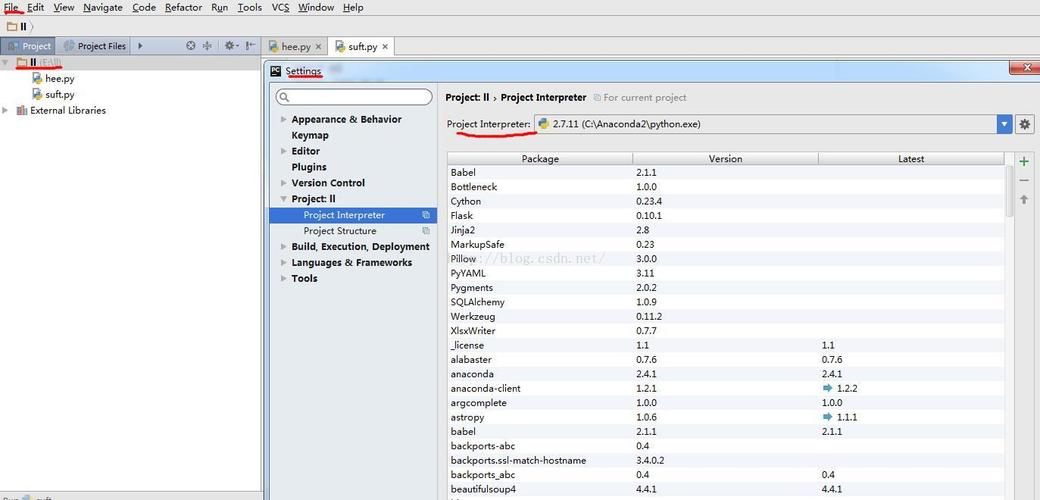
Task: Close the suft.py editor tab
Action: (385, 47)
